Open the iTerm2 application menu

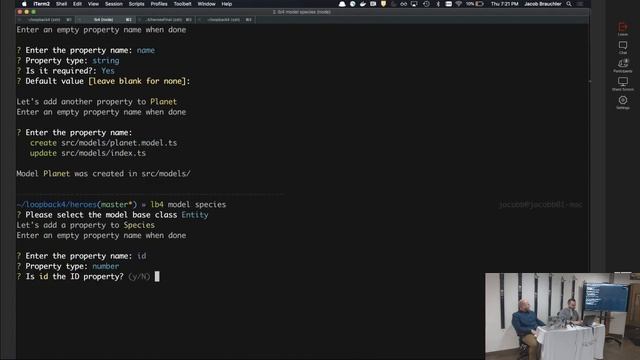[x=41, y=4]
